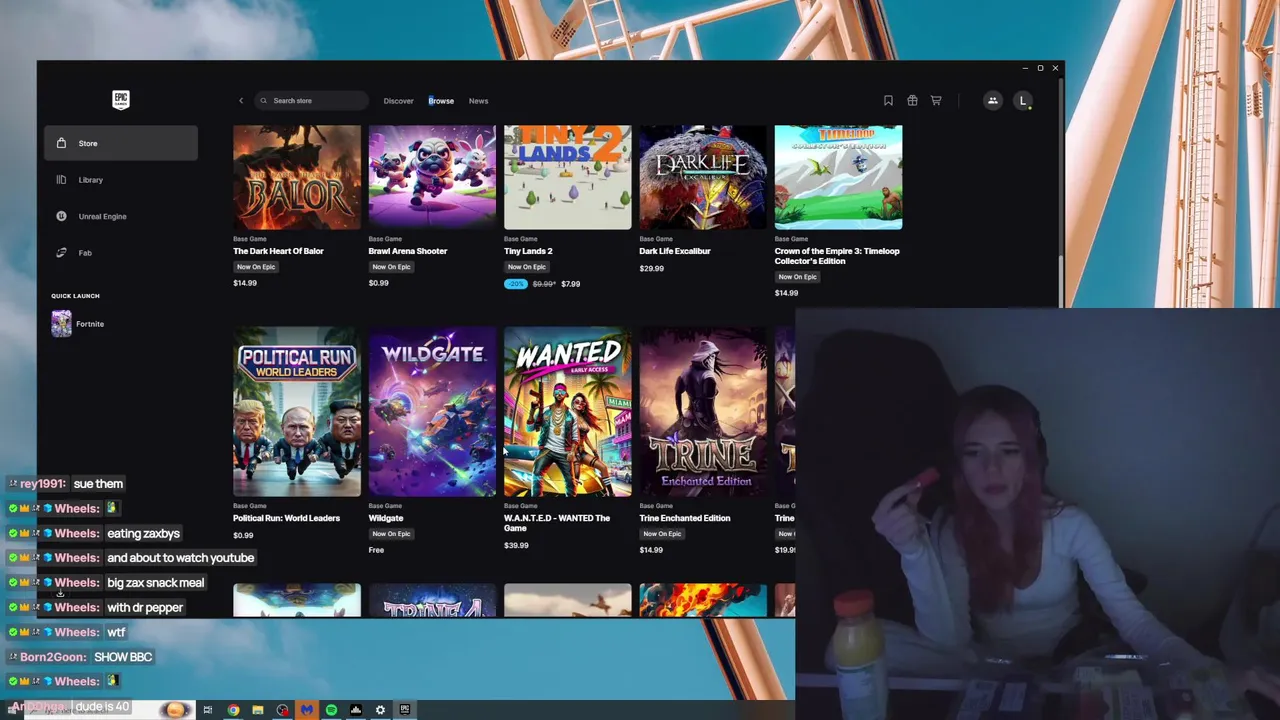
Task: Open The Dark Heart Of Balor cover art
Action: (297, 177)
